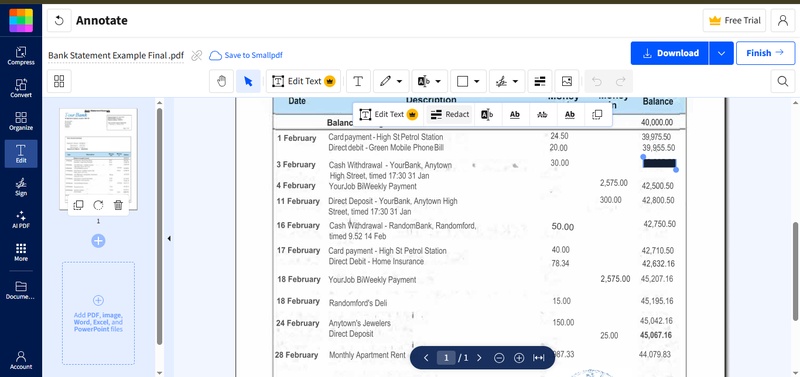Rotate page from thumbnail controls
The image size is (800, 377).
[98, 205]
